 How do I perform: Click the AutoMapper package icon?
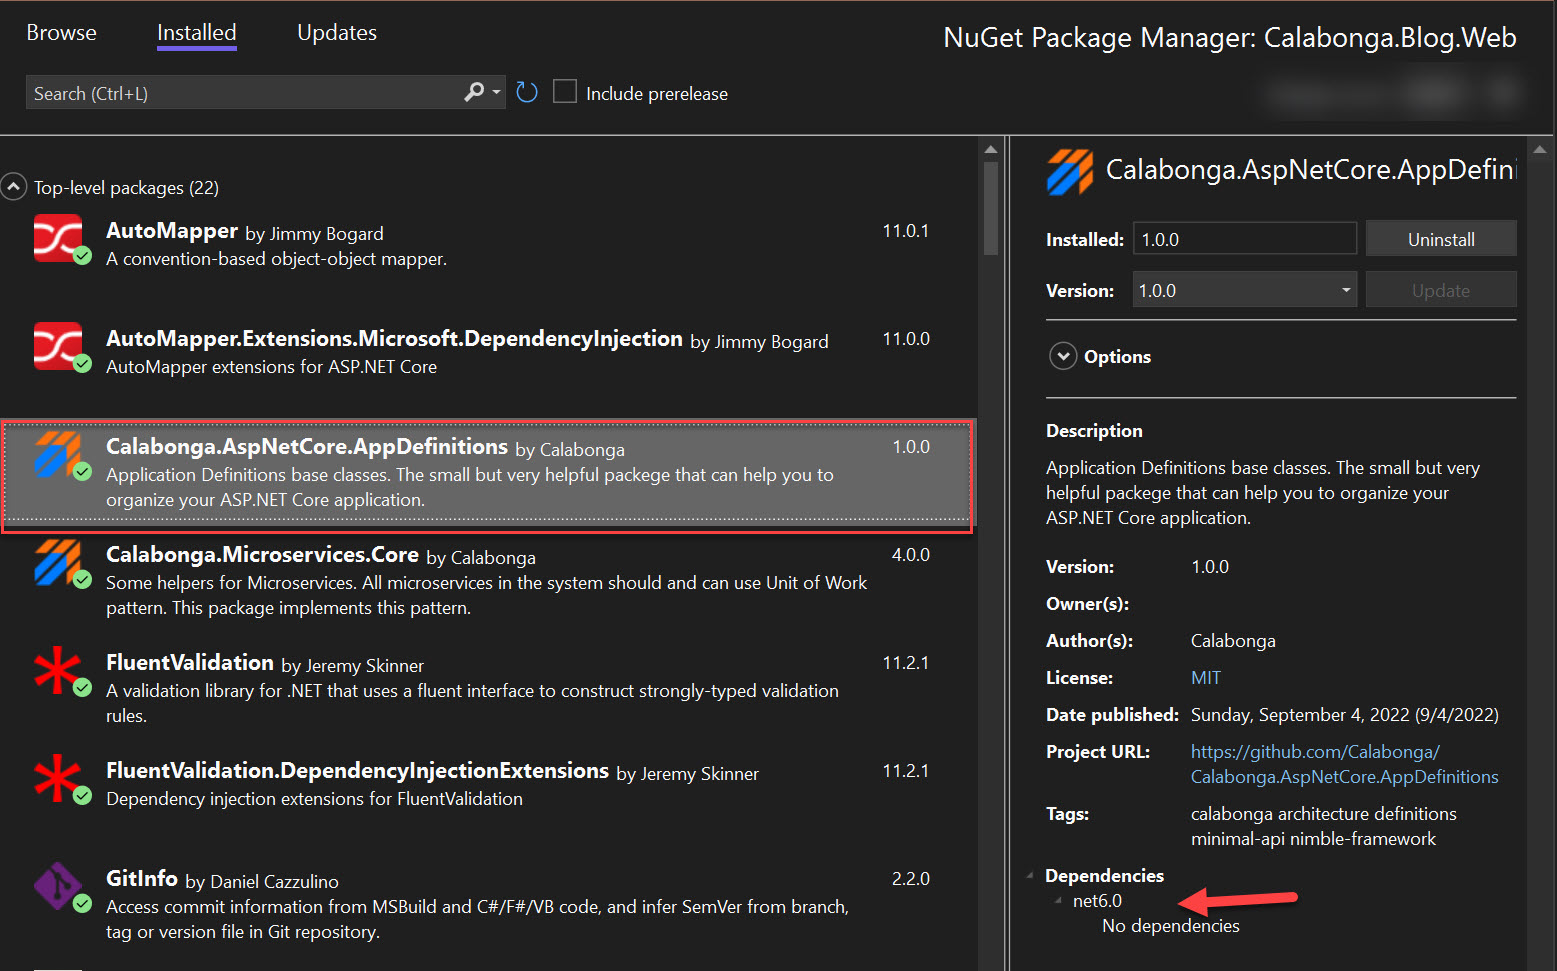[58, 238]
